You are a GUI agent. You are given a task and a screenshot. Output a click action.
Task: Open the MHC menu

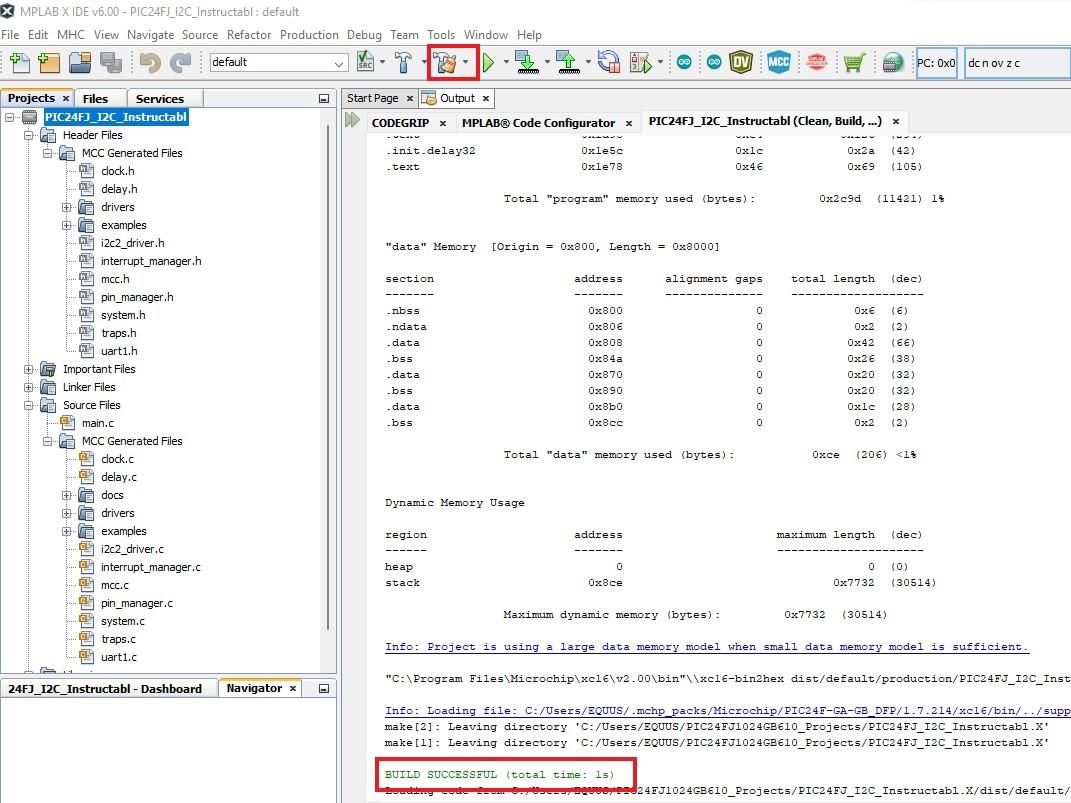pyautogui.click(x=71, y=35)
